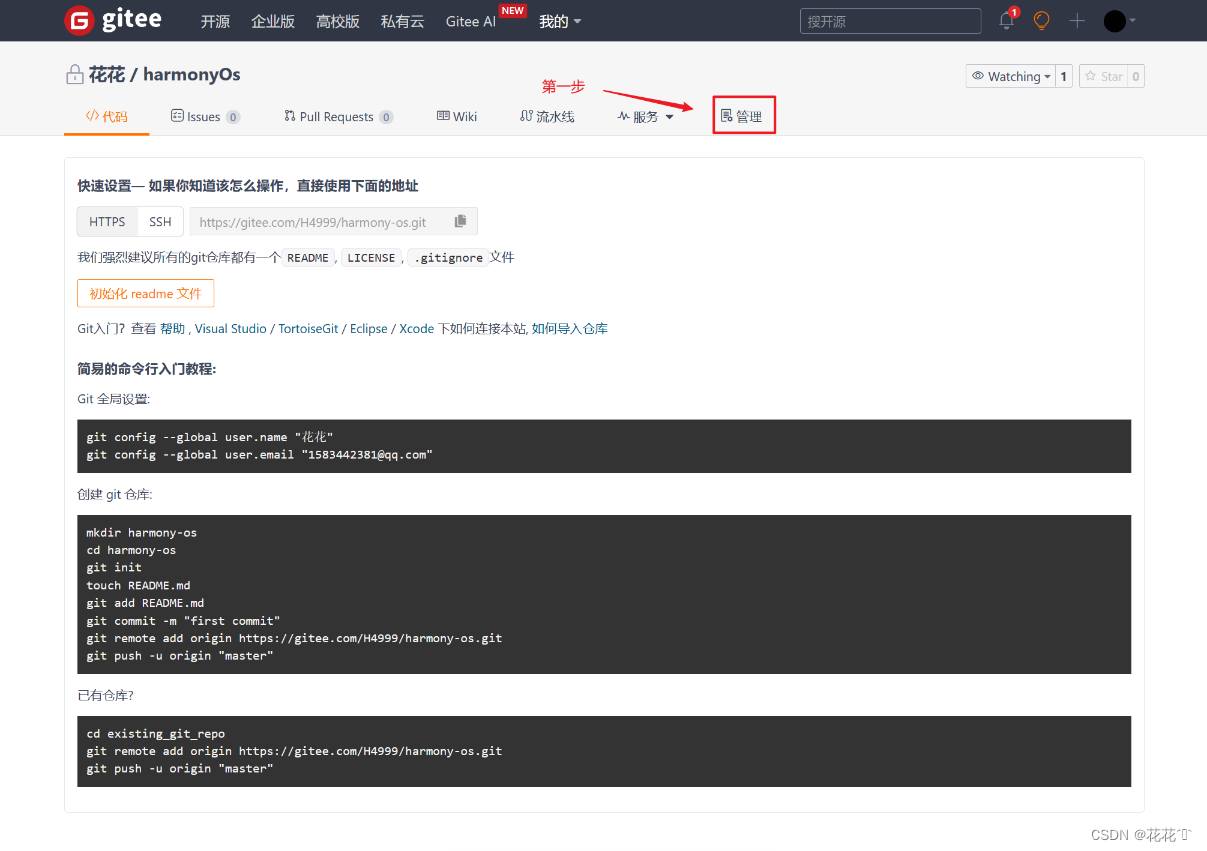Open the Eclipse link

pos(369,328)
